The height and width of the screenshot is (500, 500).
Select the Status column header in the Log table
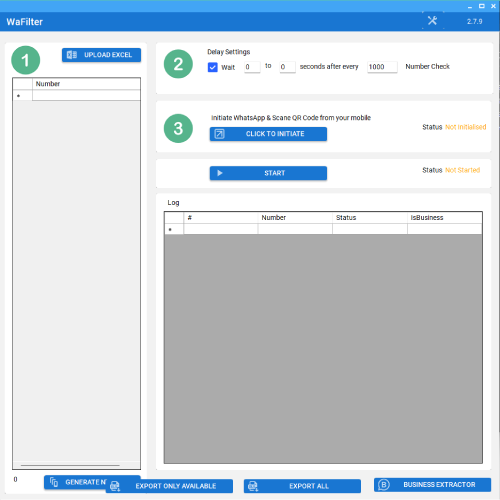click(x=370, y=218)
